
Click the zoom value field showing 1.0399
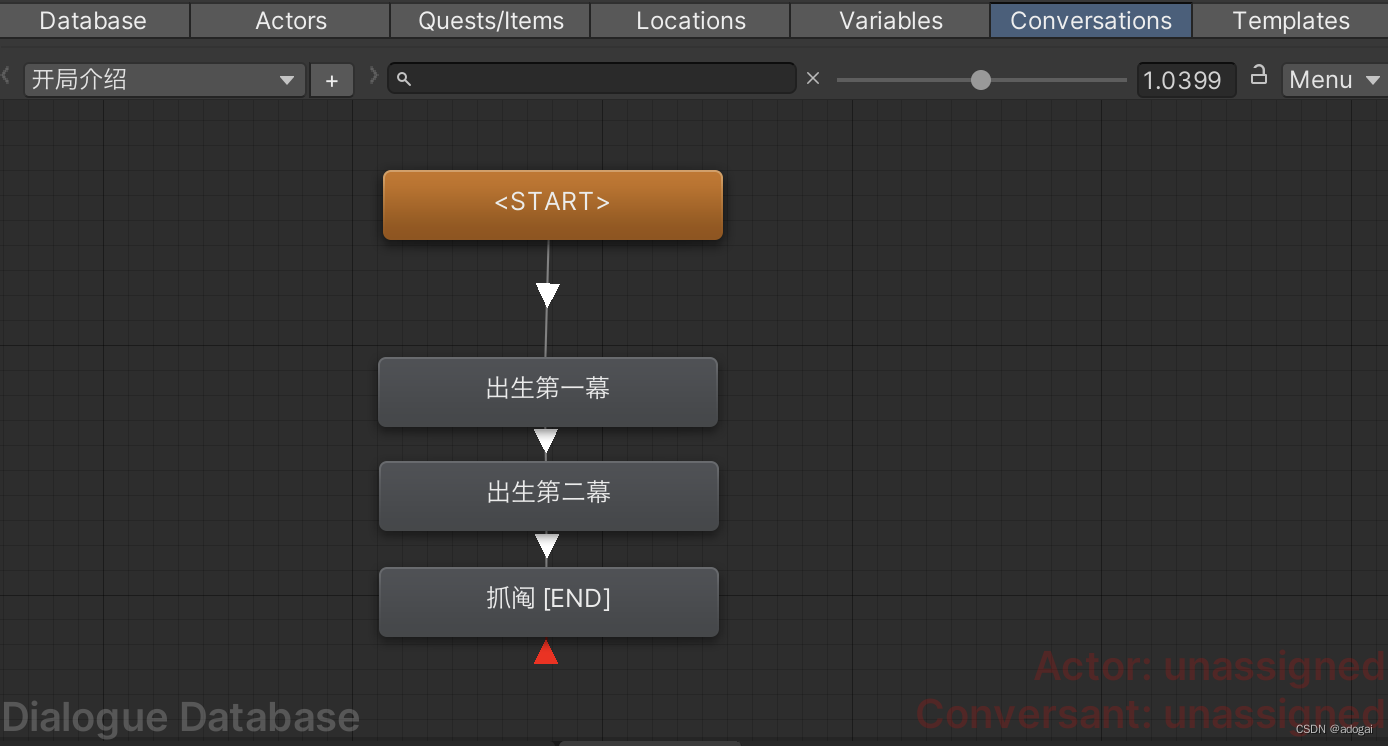pyautogui.click(x=1186, y=79)
